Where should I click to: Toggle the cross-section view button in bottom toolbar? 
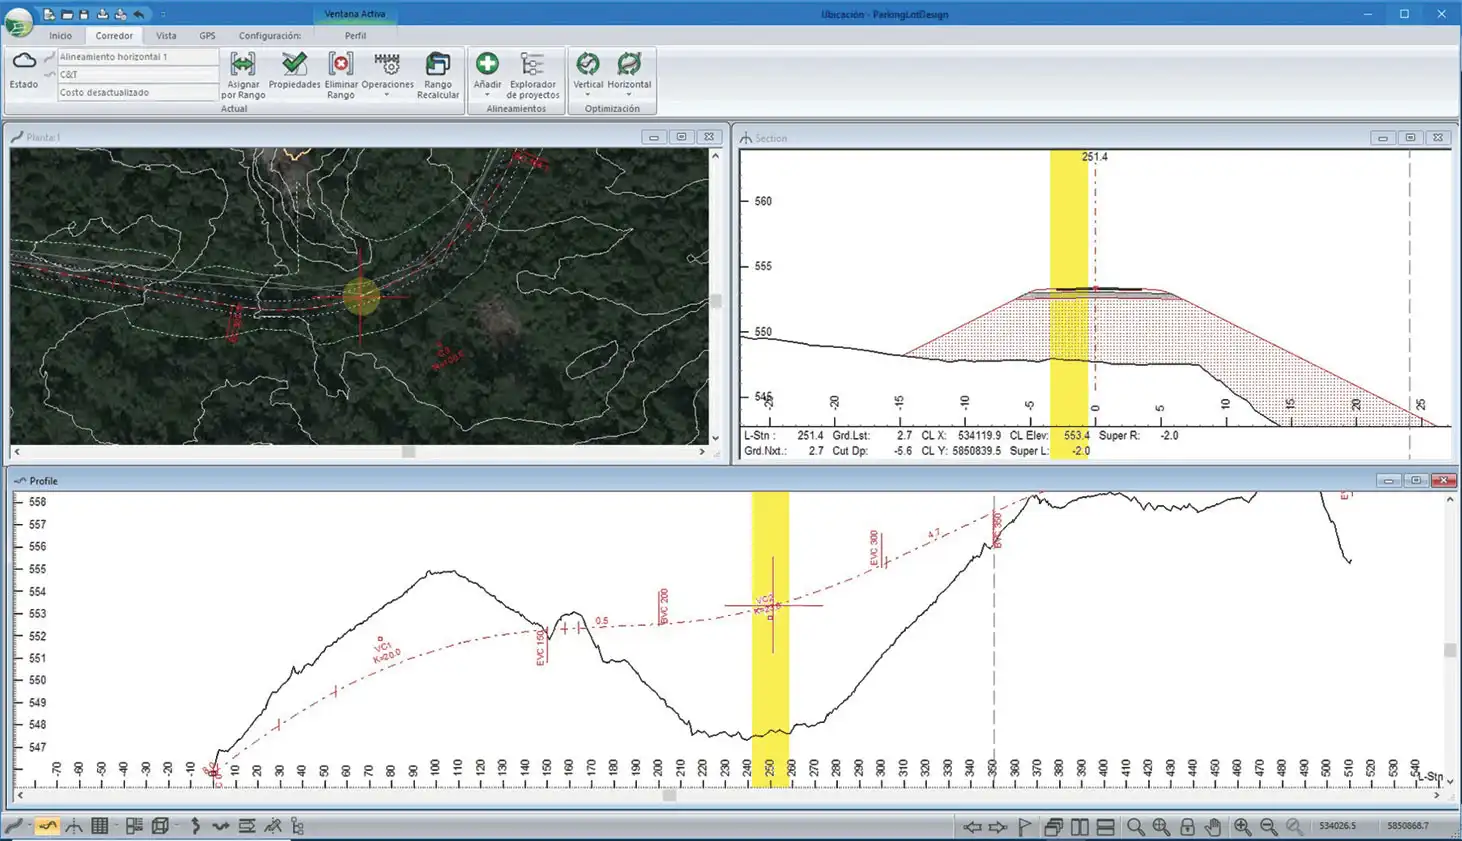pyautogui.click(x=74, y=826)
